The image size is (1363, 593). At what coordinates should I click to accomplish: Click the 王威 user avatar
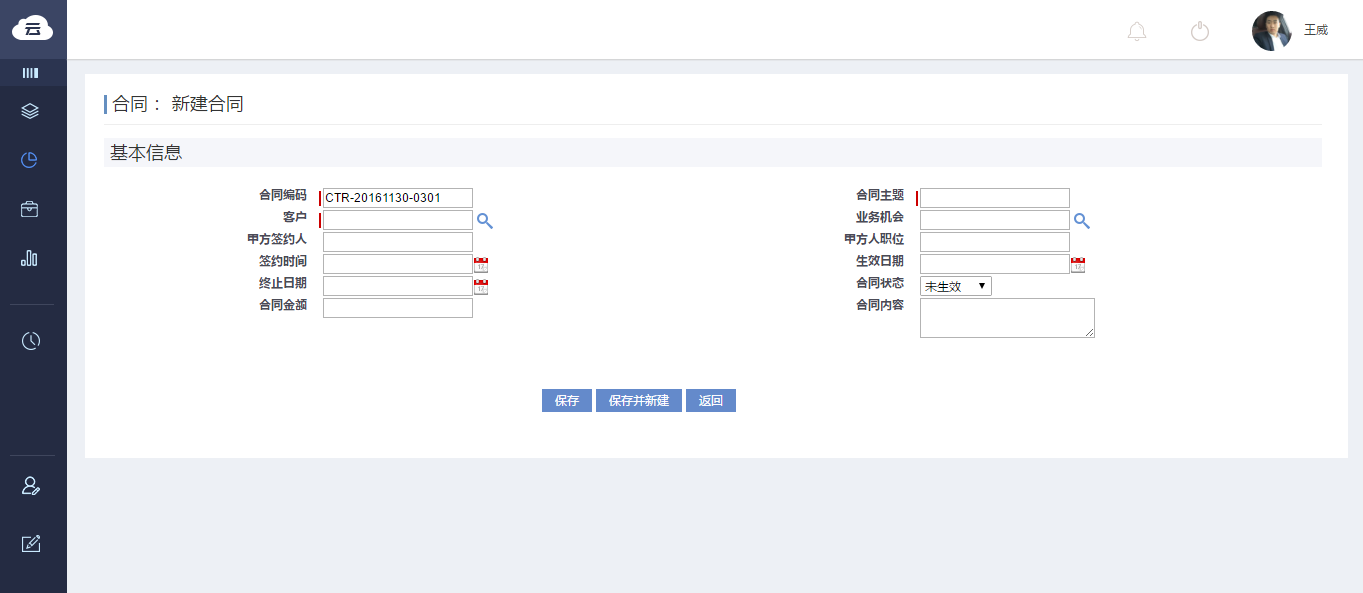1271,31
